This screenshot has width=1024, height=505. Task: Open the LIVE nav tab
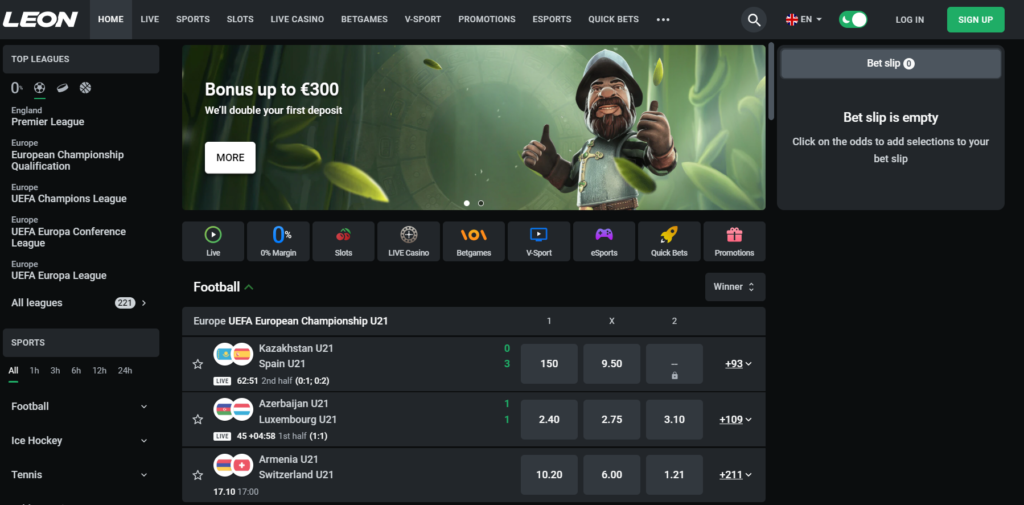coord(150,20)
